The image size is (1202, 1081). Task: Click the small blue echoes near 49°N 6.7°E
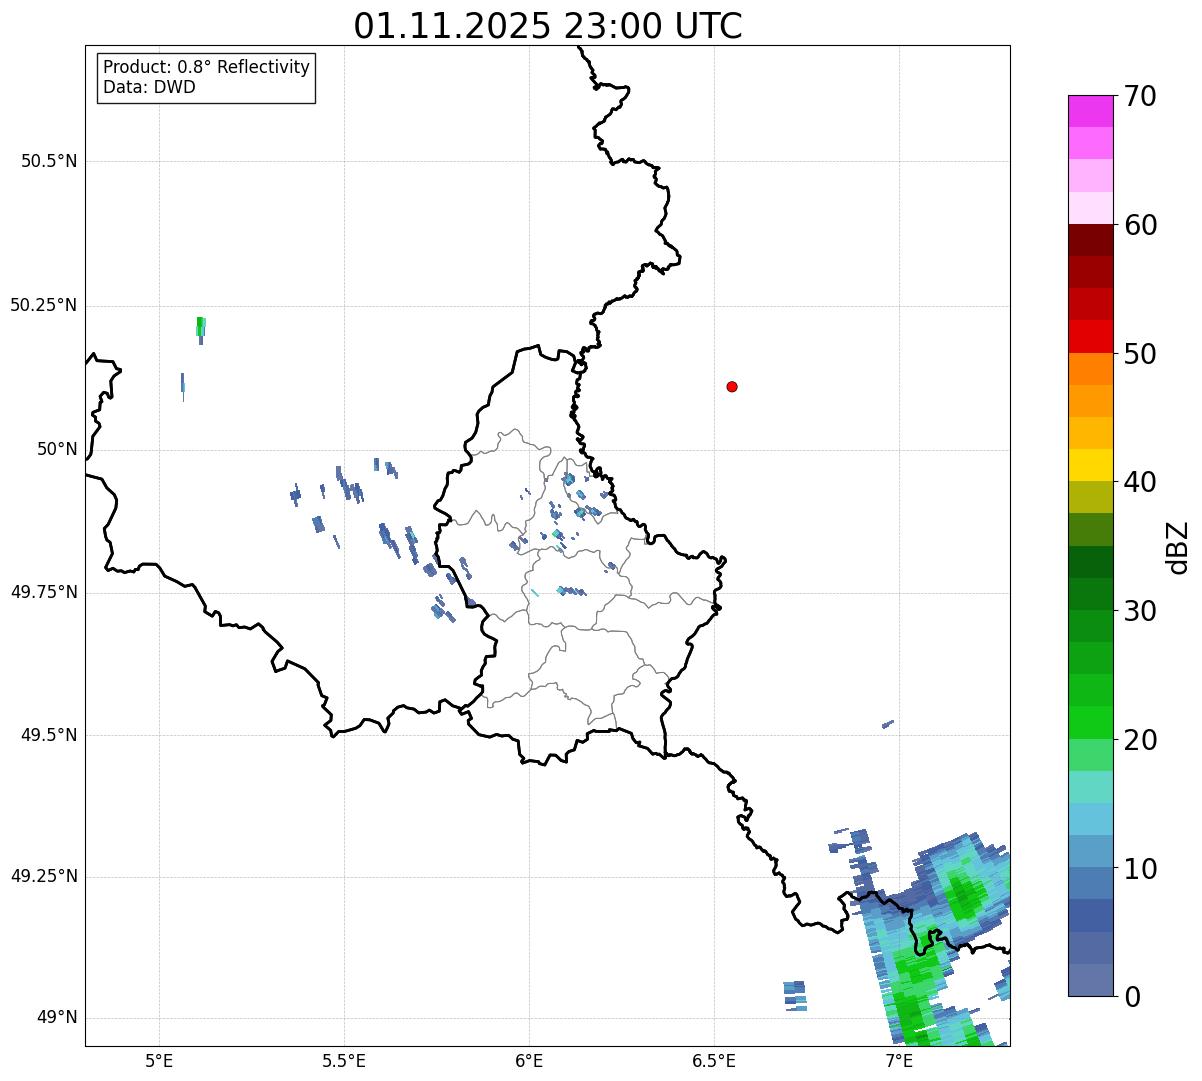click(x=795, y=996)
